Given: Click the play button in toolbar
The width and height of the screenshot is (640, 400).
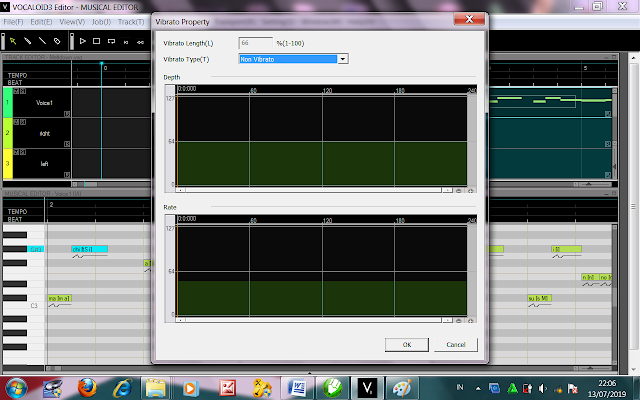Looking at the screenshot, I should coord(82,41).
